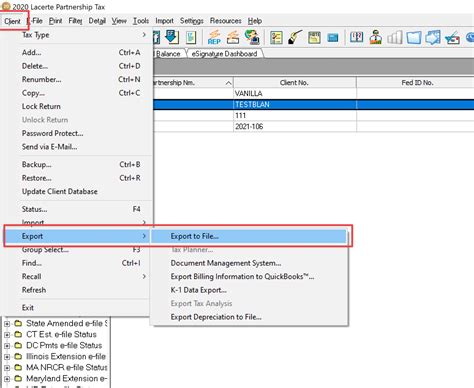Image resolution: width=474 pixels, height=388 pixels.
Task: Click the REP toolbar icon
Action: [214, 37]
